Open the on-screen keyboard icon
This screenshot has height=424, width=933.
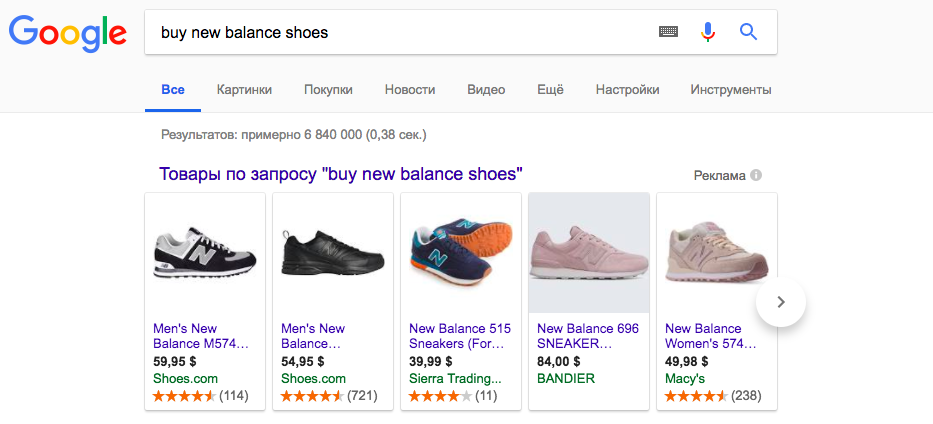pyautogui.click(x=668, y=32)
